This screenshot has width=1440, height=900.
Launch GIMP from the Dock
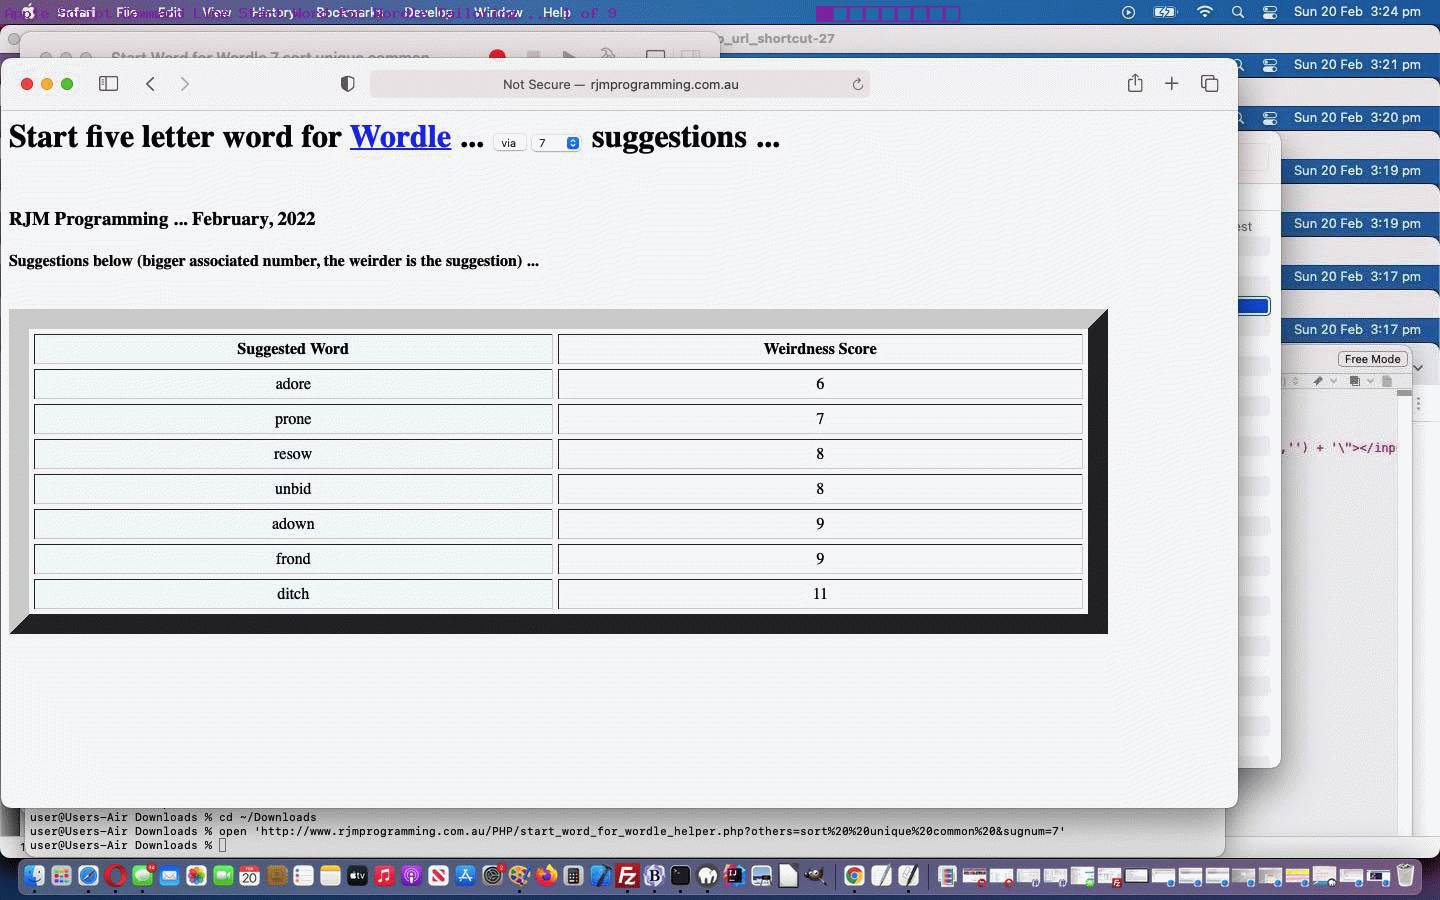816,876
